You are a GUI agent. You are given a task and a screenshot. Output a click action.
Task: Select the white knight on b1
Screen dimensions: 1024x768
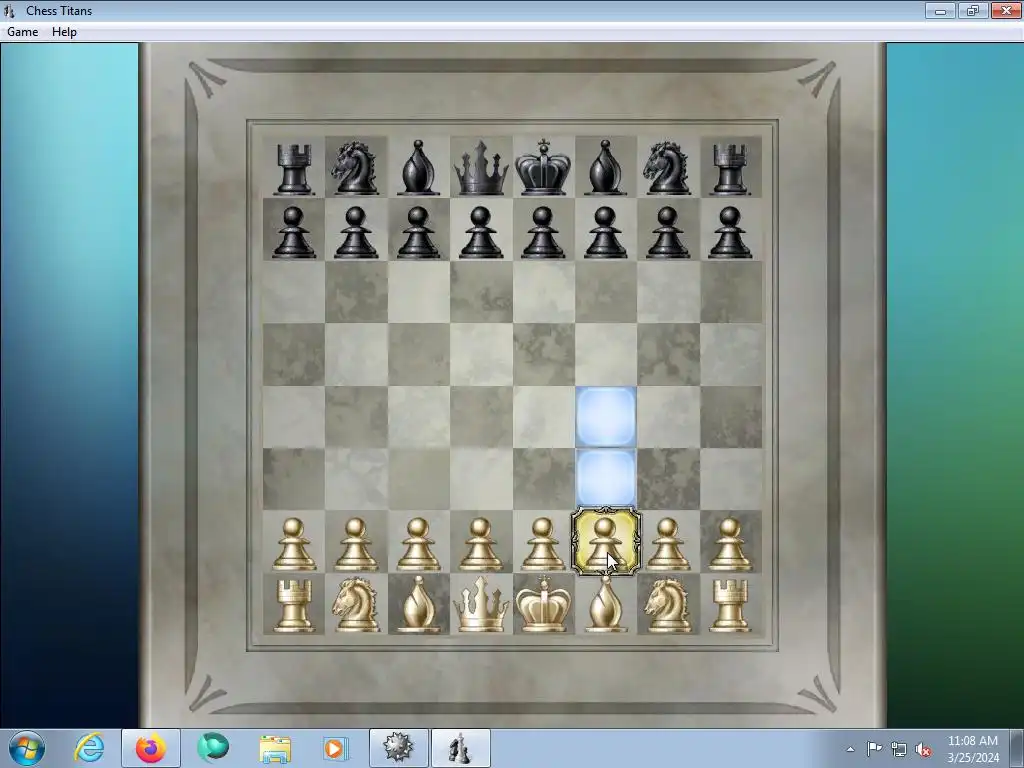pos(355,604)
